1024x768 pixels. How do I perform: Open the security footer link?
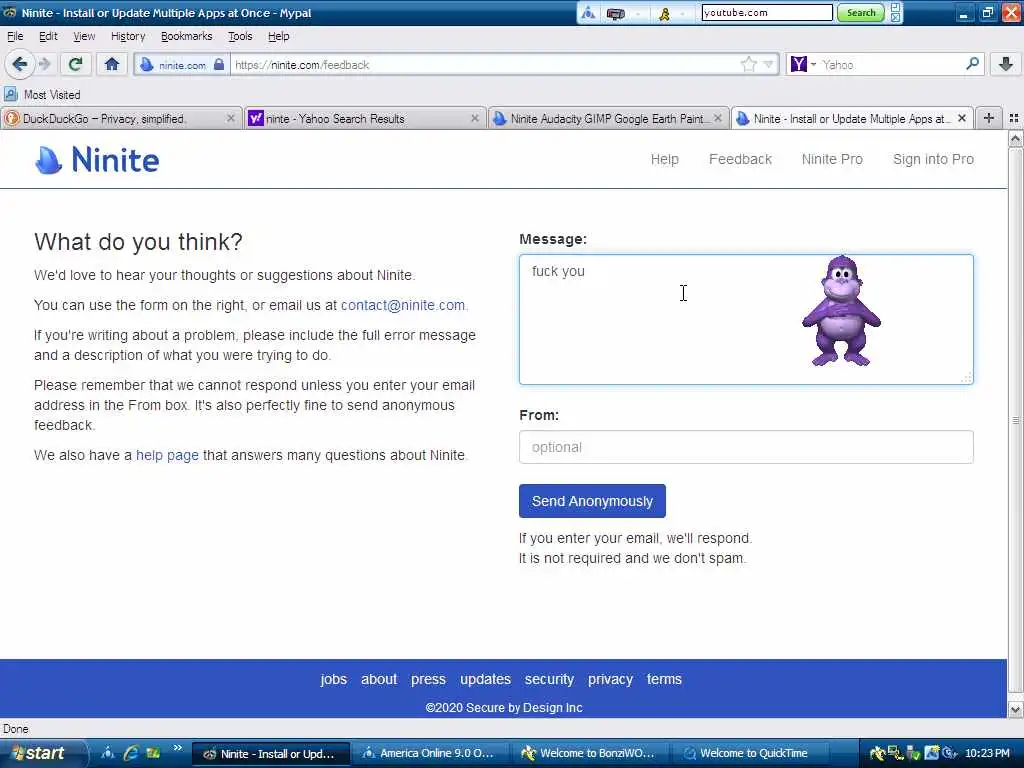549,679
